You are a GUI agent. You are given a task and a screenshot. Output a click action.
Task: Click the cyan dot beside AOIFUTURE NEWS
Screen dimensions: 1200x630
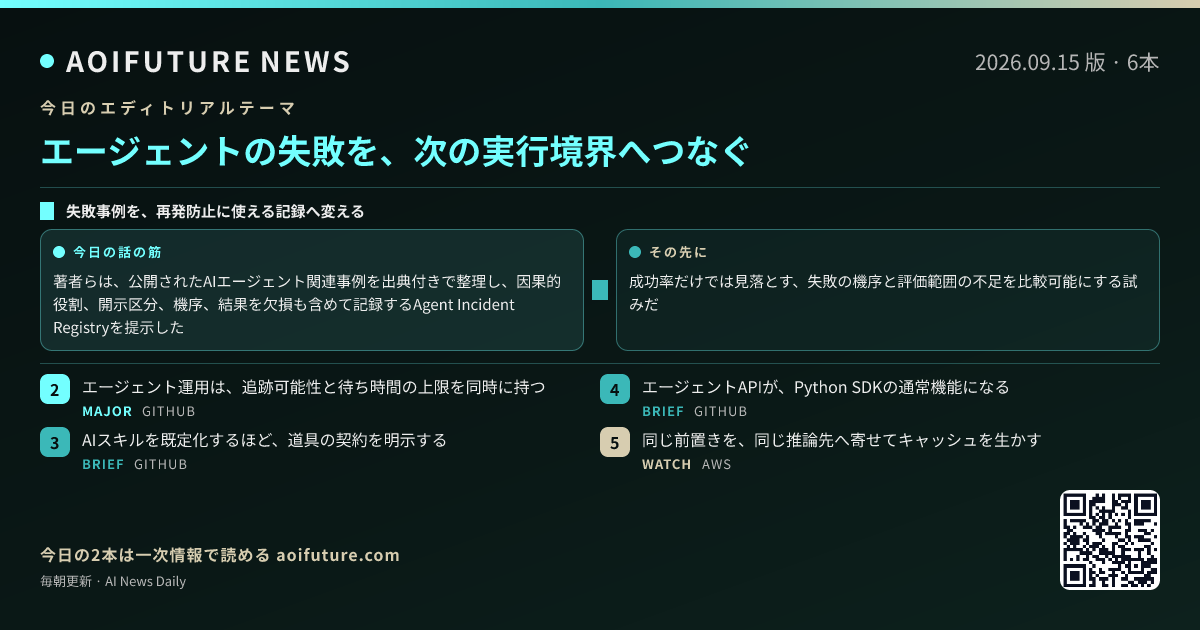pos(47,62)
